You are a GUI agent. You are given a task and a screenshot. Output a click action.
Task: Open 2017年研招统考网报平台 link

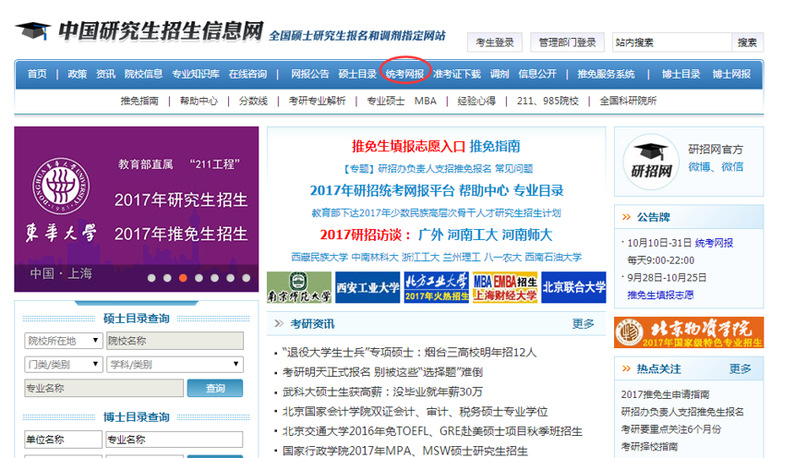point(382,191)
